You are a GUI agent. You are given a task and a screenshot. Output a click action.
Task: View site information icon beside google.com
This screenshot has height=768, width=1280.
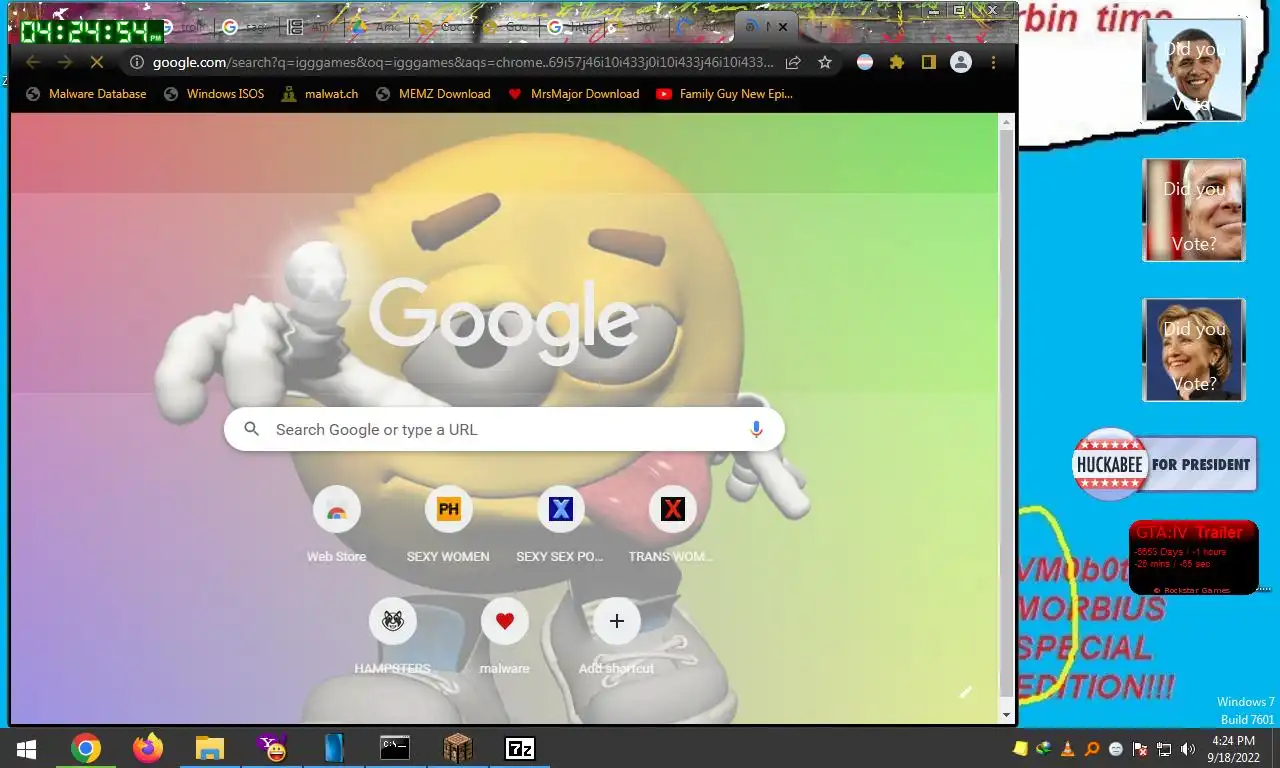coord(137,62)
